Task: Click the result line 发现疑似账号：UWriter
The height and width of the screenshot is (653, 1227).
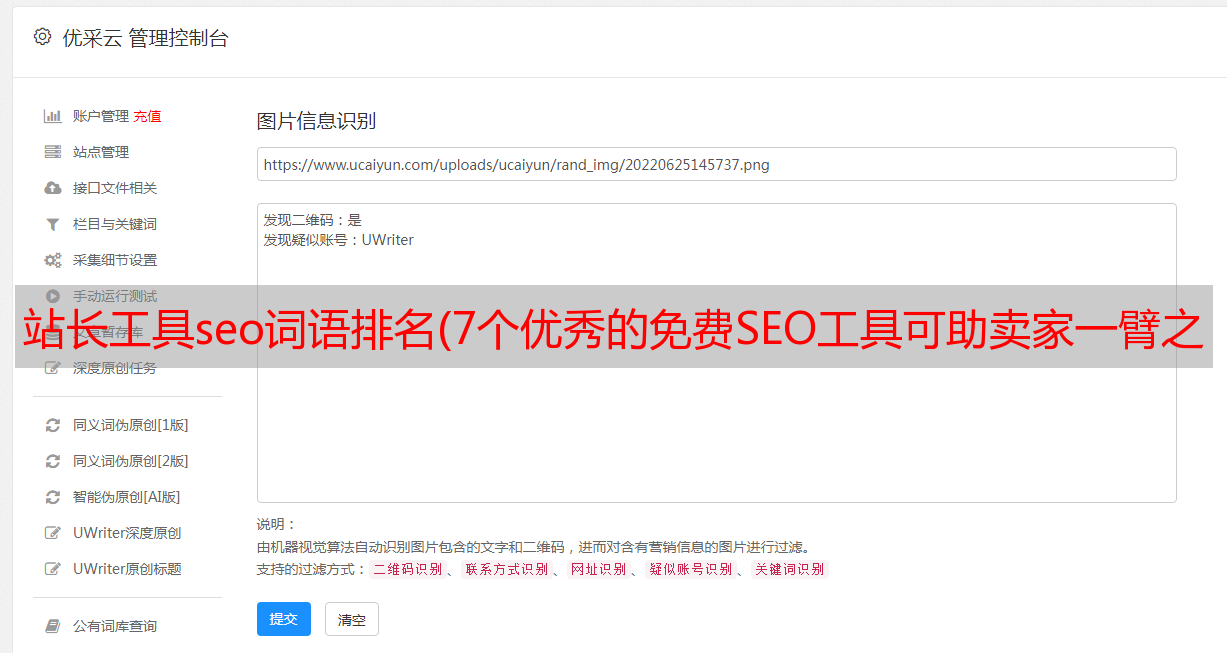Action: (339, 240)
